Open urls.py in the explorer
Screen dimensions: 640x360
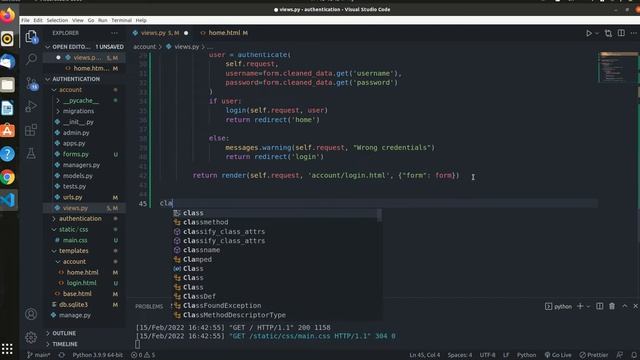73,197
